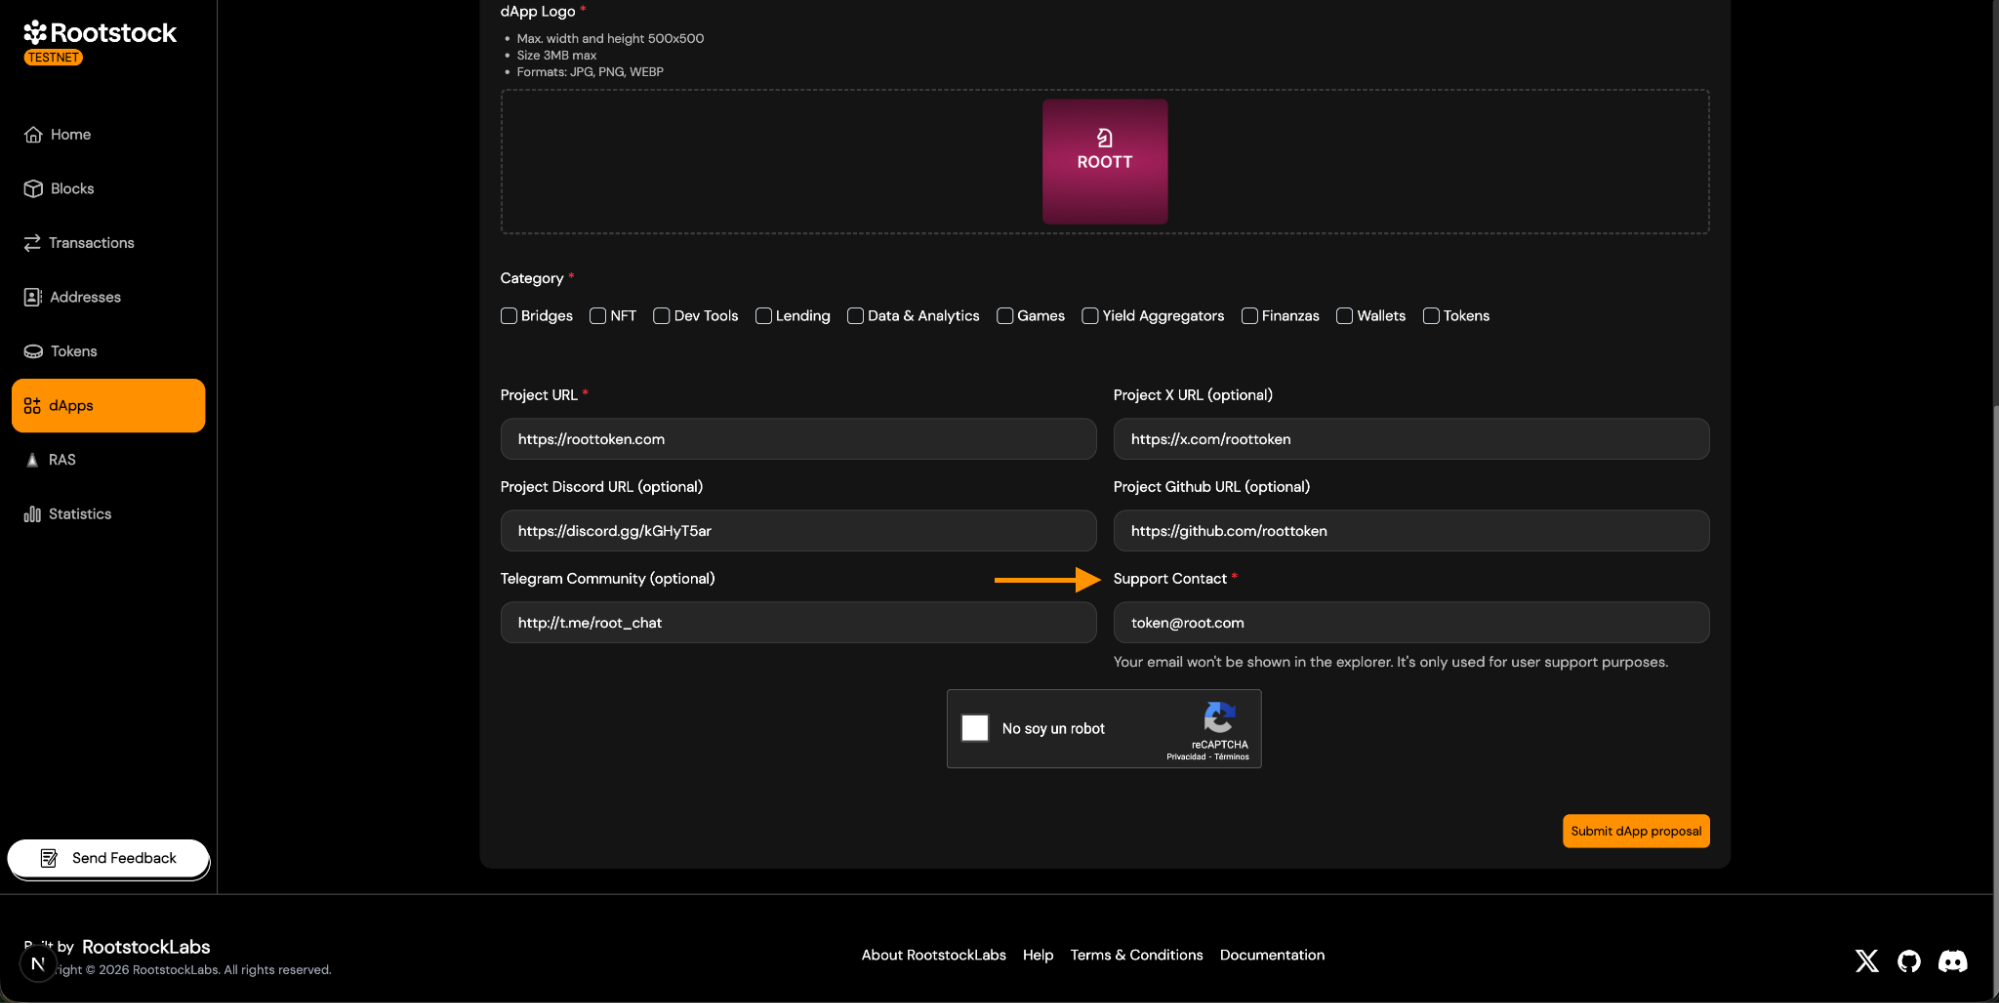This screenshot has width=1999, height=1004.
Task: Enable the Dev Tools category checkbox
Action: tap(662, 316)
